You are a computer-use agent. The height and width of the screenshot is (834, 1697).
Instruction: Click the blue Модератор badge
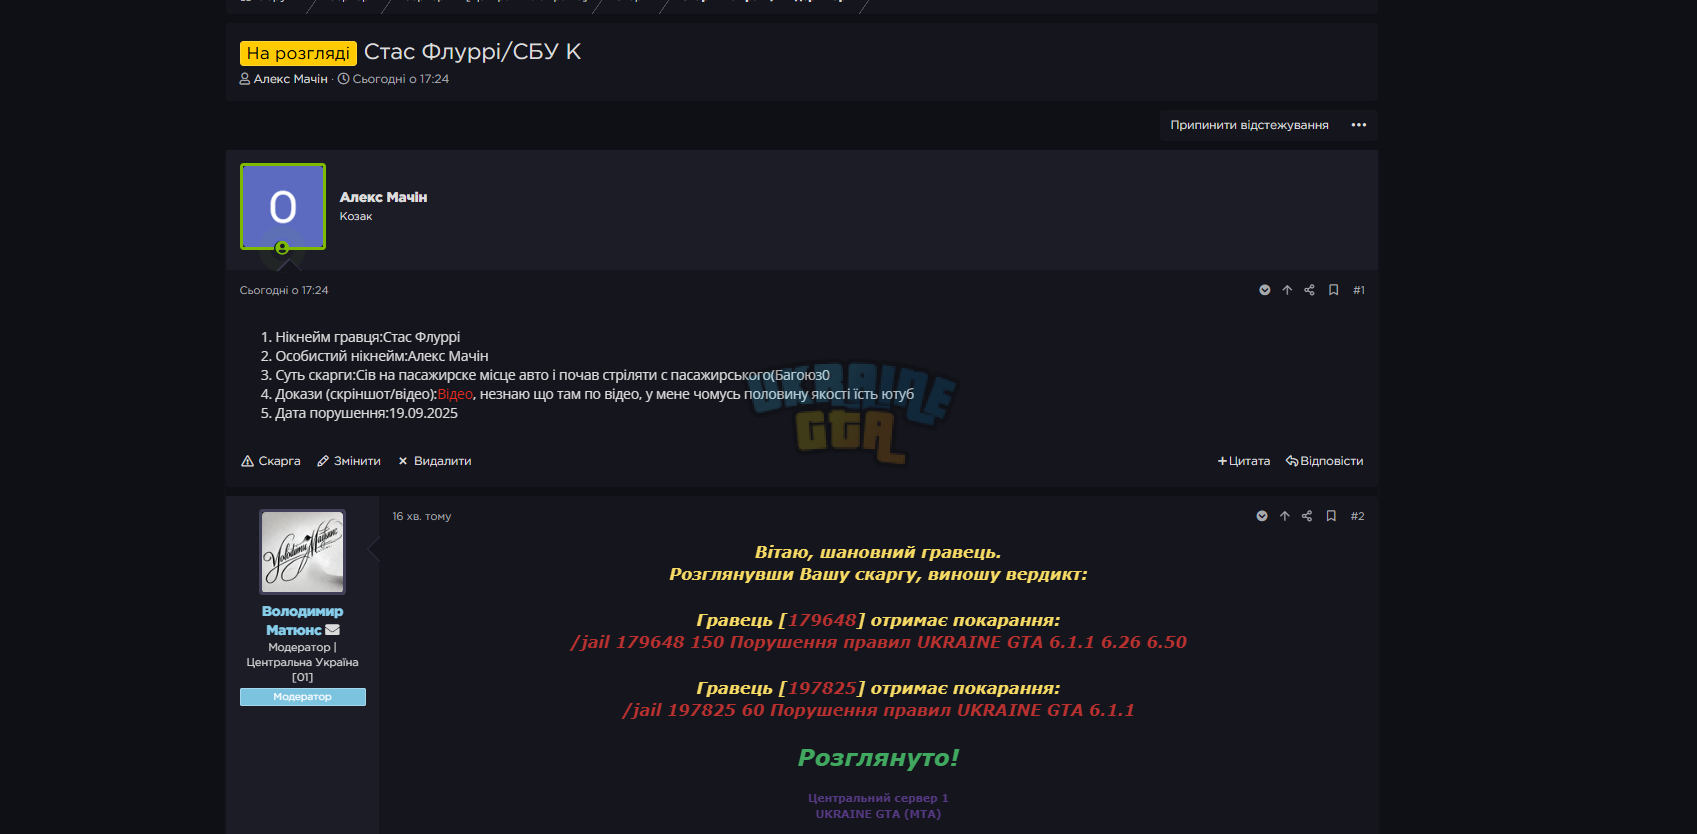click(303, 697)
